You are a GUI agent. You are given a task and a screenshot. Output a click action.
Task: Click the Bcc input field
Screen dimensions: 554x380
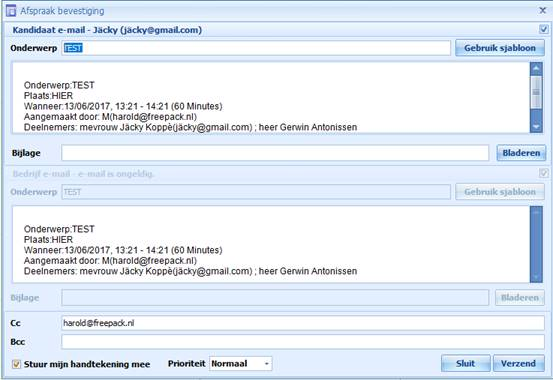303,342
